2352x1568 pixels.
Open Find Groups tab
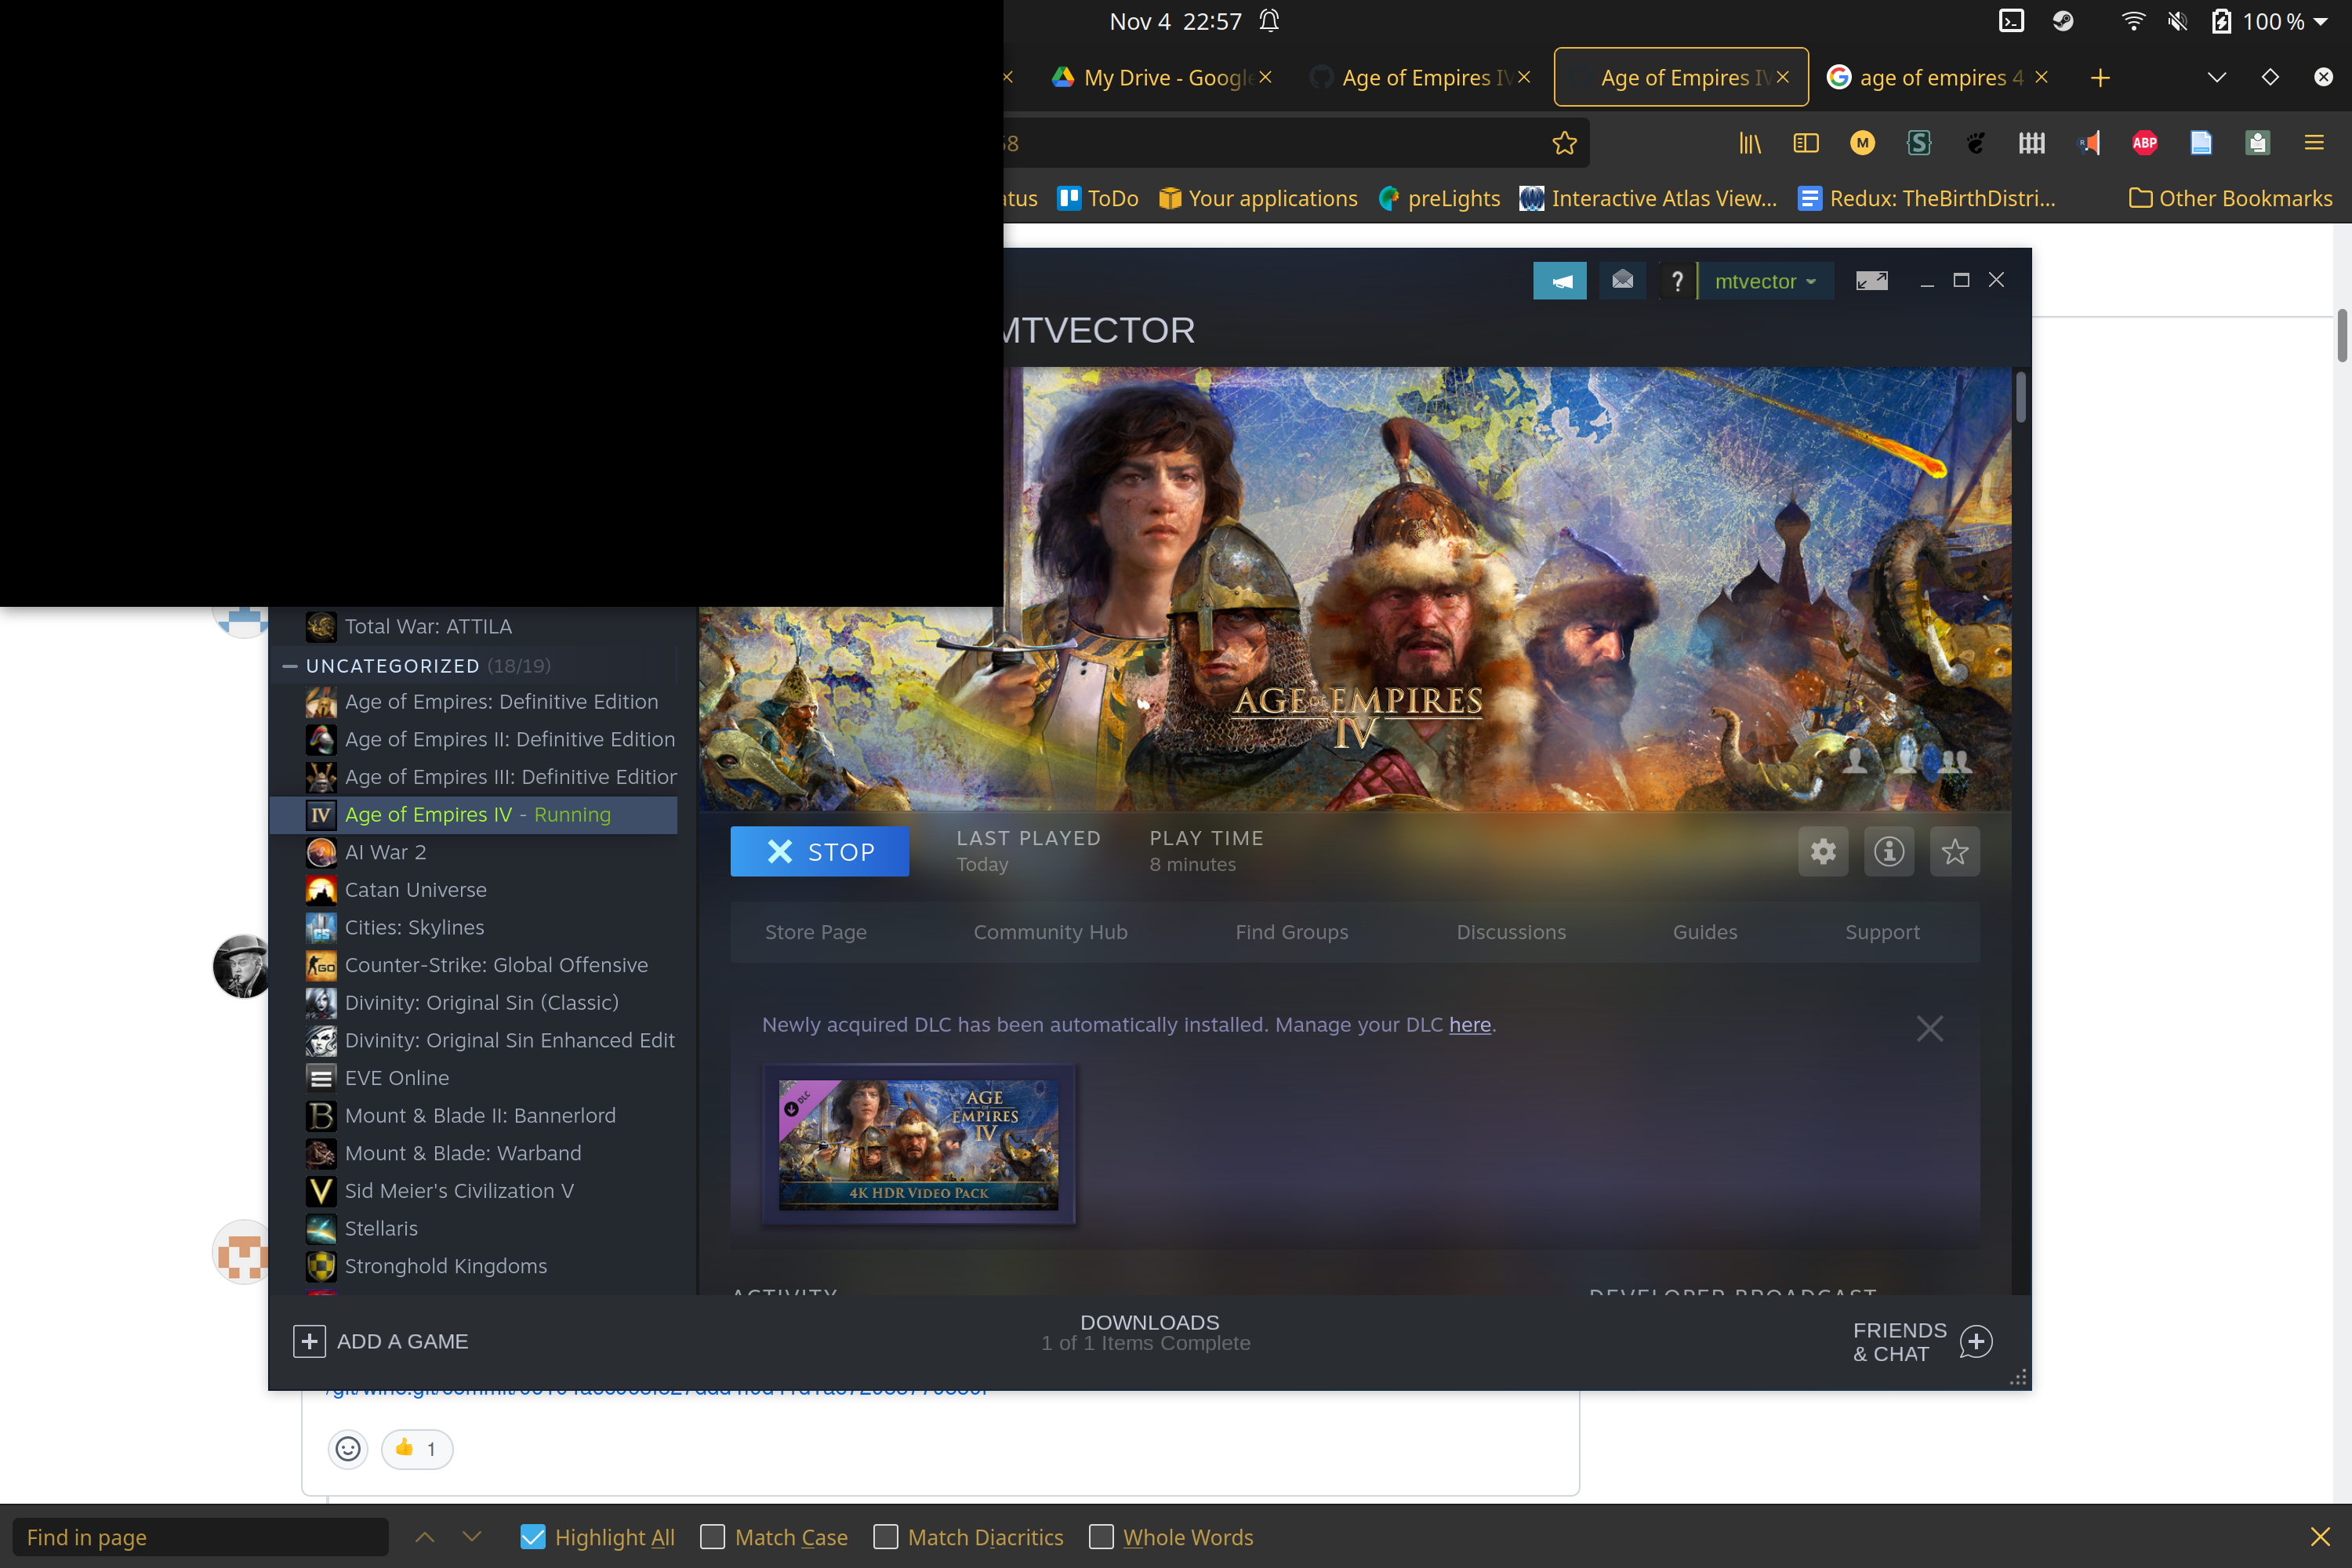(1292, 932)
